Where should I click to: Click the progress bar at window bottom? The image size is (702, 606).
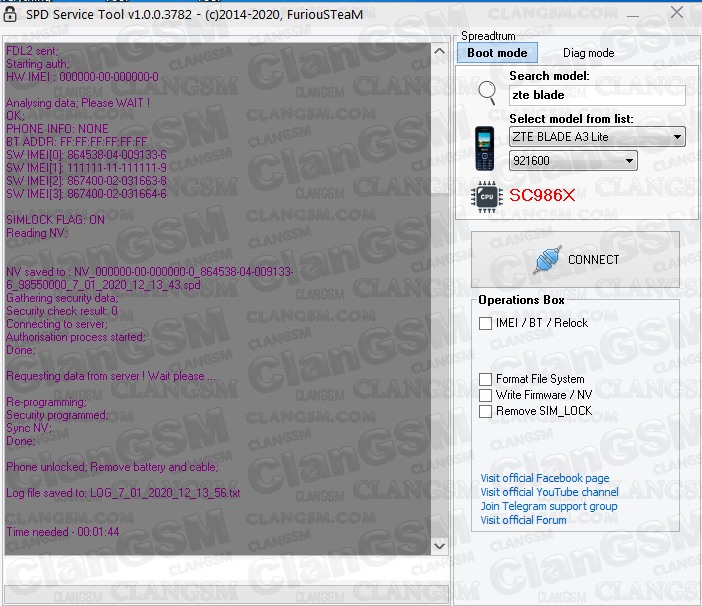pos(227,592)
